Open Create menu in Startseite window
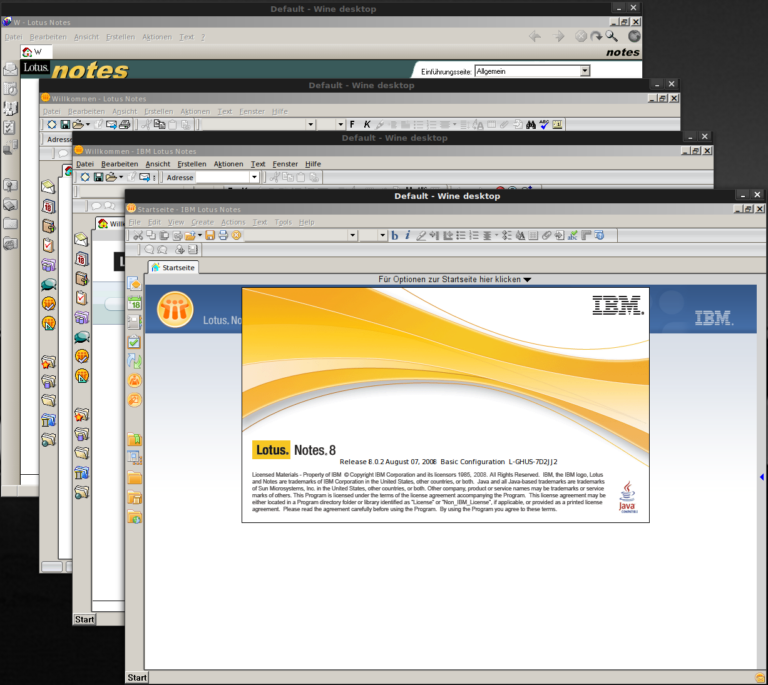The image size is (768, 685). 202,222
